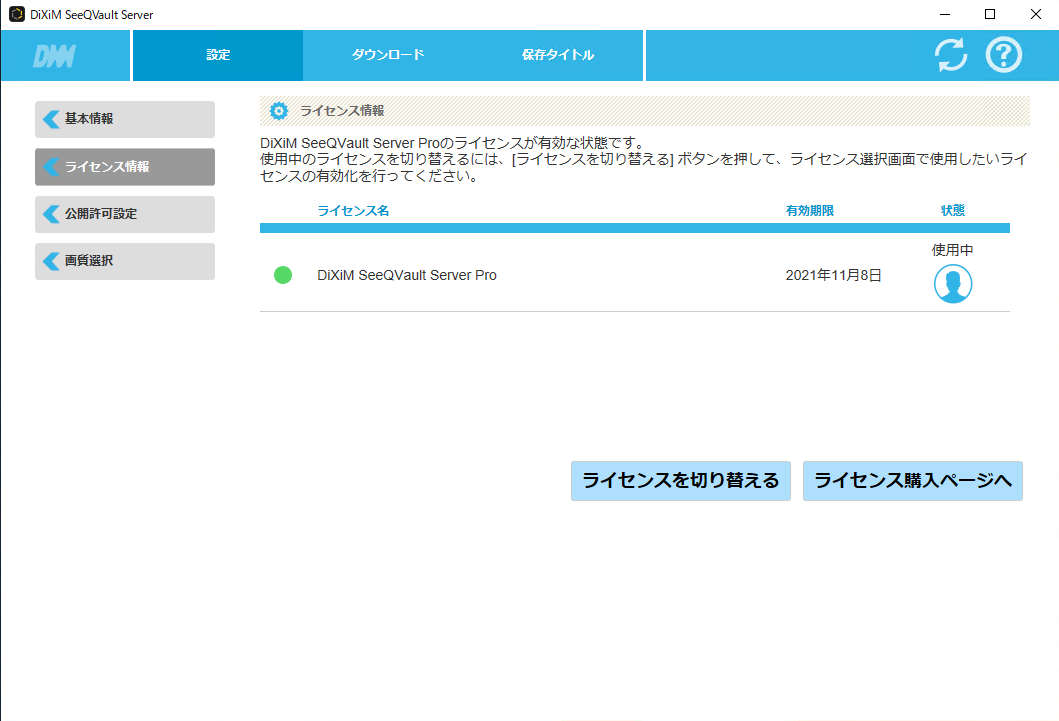
Task: Click the DiXiM logo in header
Action: (x=54, y=56)
